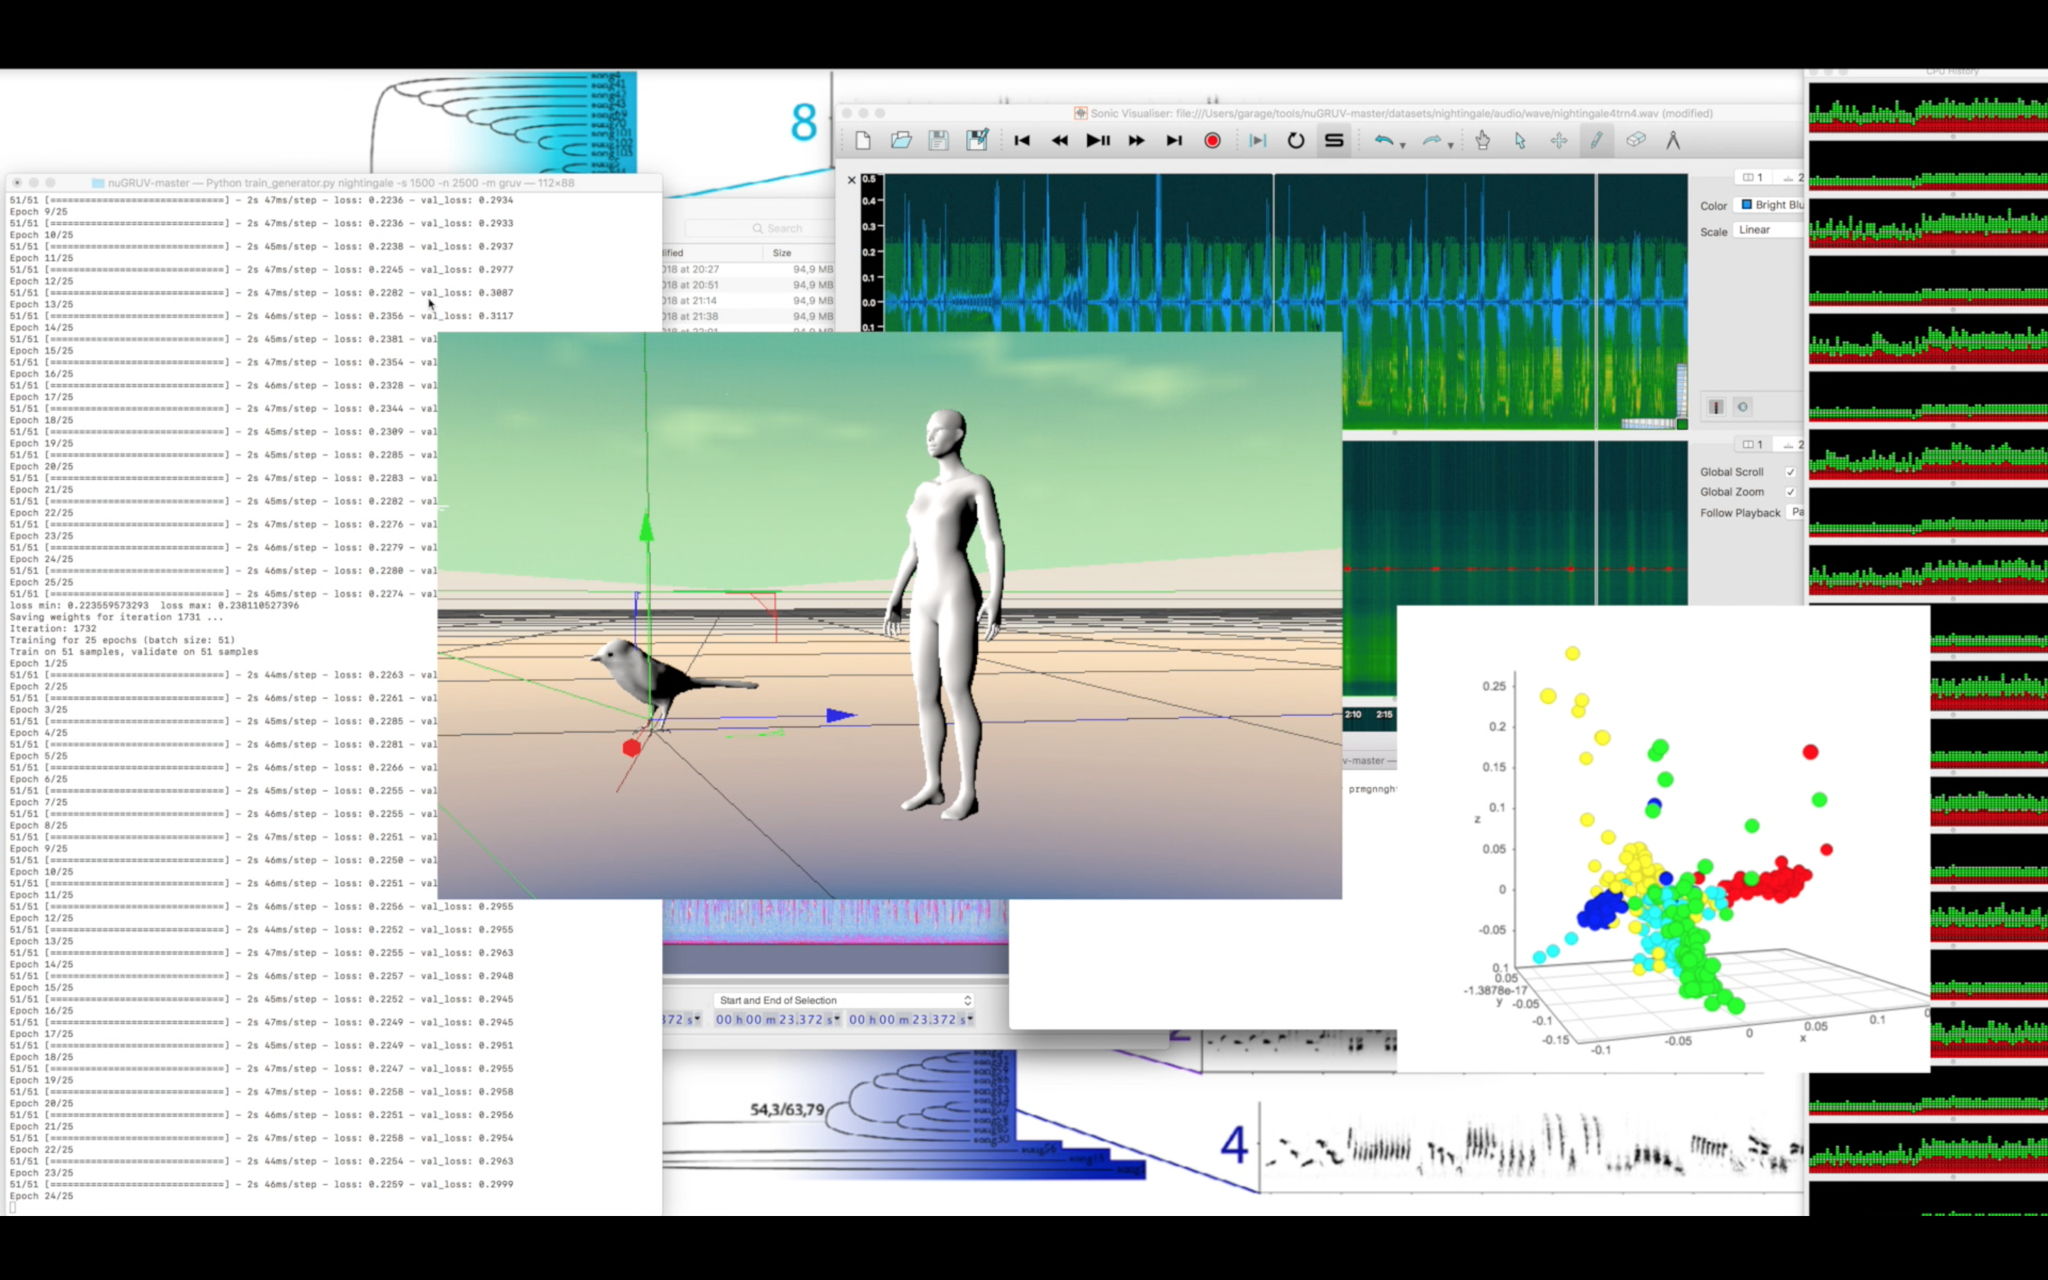Choose the Erase tool
2048x1280 pixels.
pos(1635,141)
